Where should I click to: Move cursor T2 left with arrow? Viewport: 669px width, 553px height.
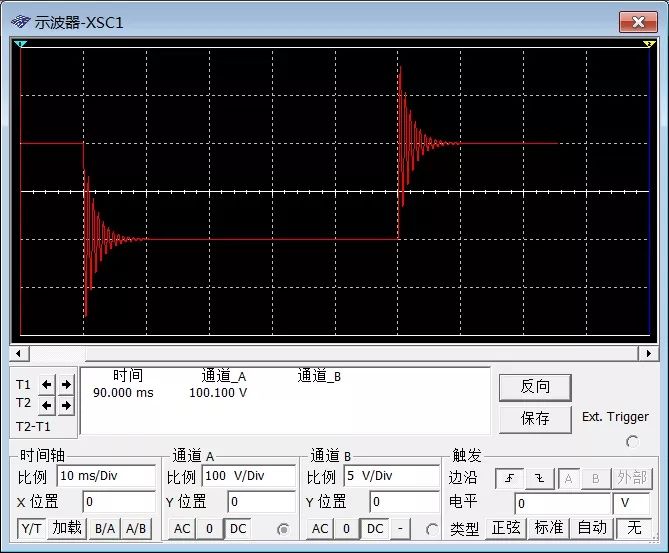point(47,405)
